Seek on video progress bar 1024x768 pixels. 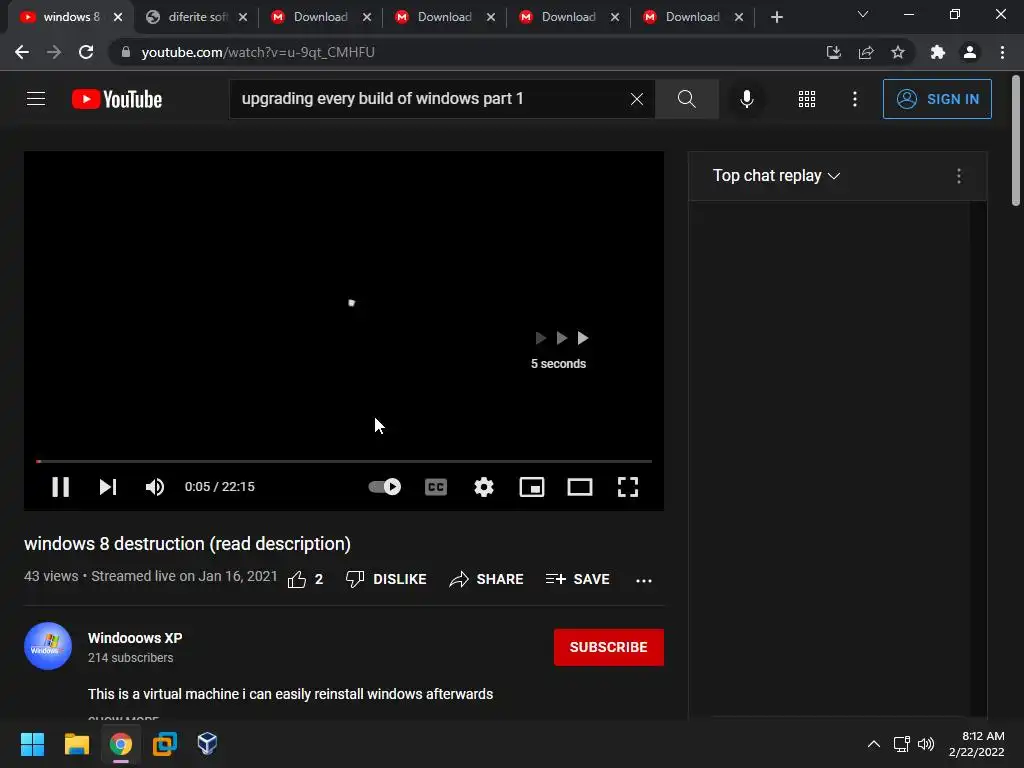coord(344,461)
